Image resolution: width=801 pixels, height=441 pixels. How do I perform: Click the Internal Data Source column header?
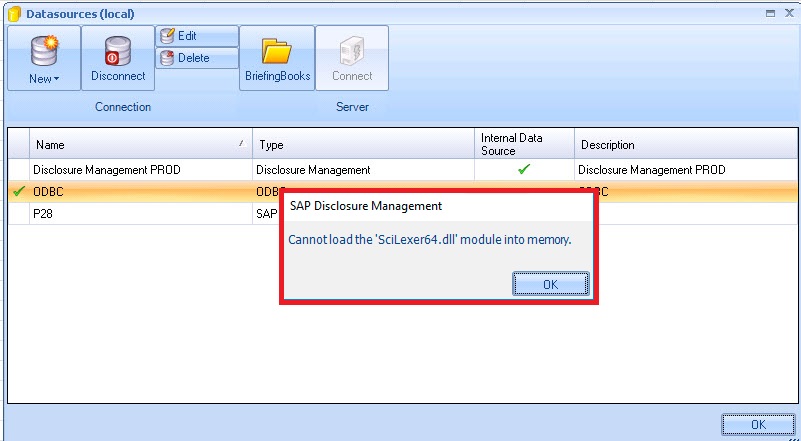(525, 145)
